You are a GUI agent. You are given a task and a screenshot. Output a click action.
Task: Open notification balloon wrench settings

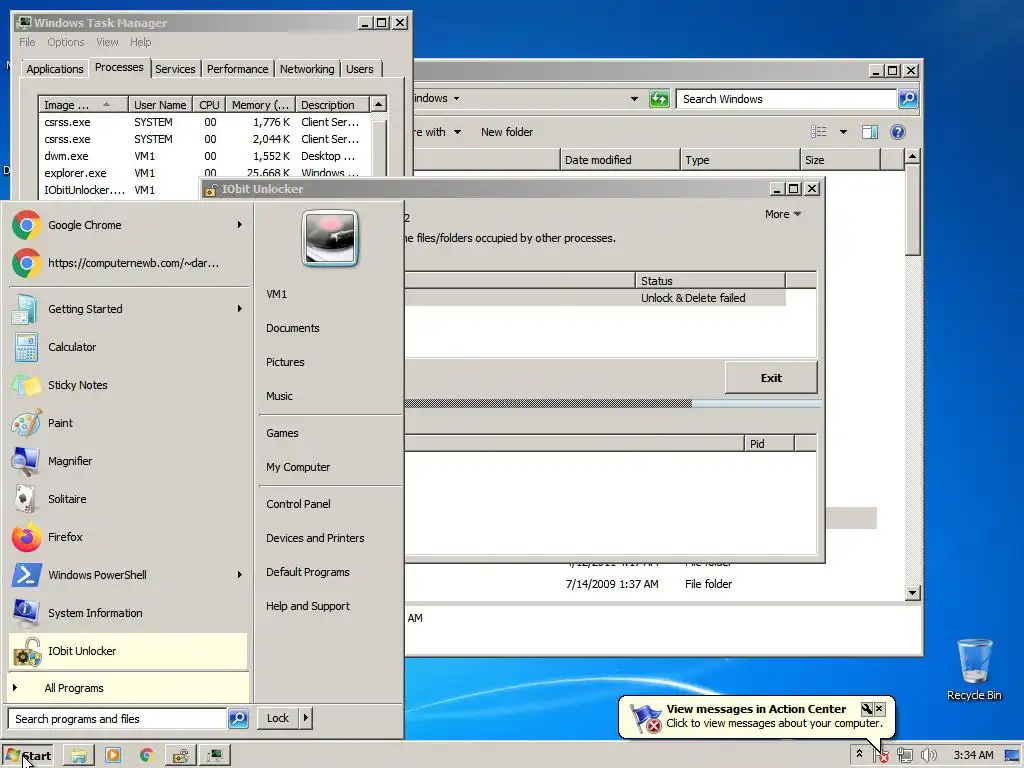click(867, 709)
